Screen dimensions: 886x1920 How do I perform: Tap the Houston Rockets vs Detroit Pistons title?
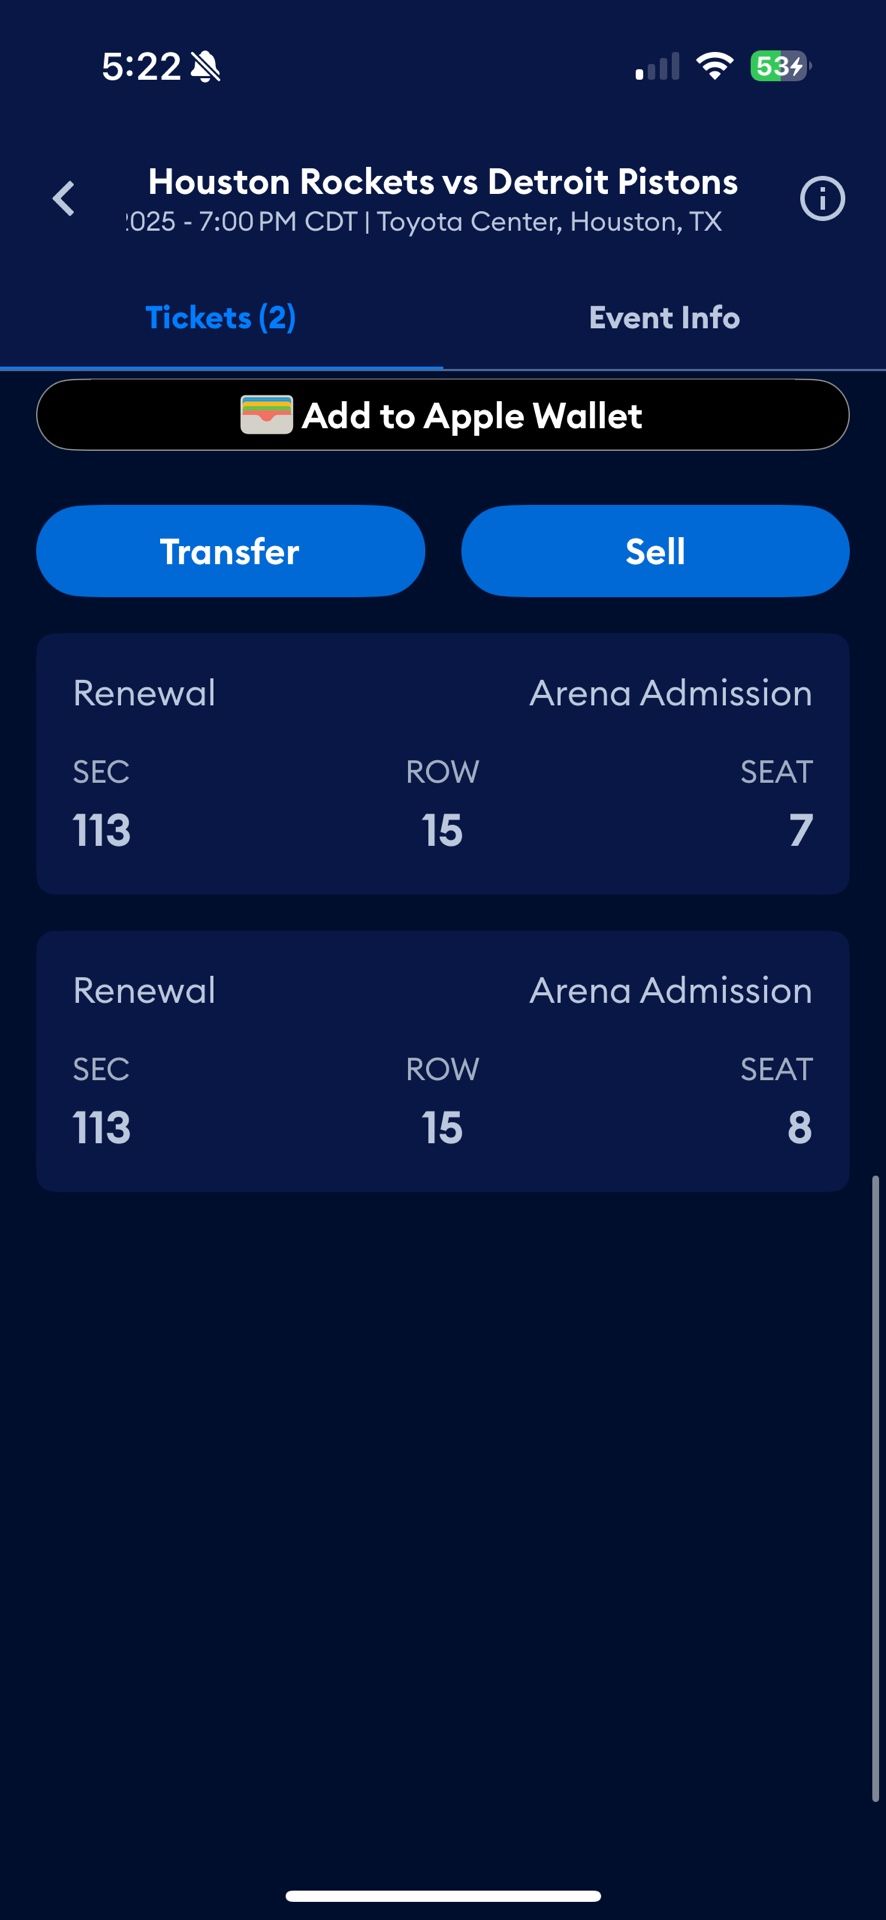click(x=443, y=182)
